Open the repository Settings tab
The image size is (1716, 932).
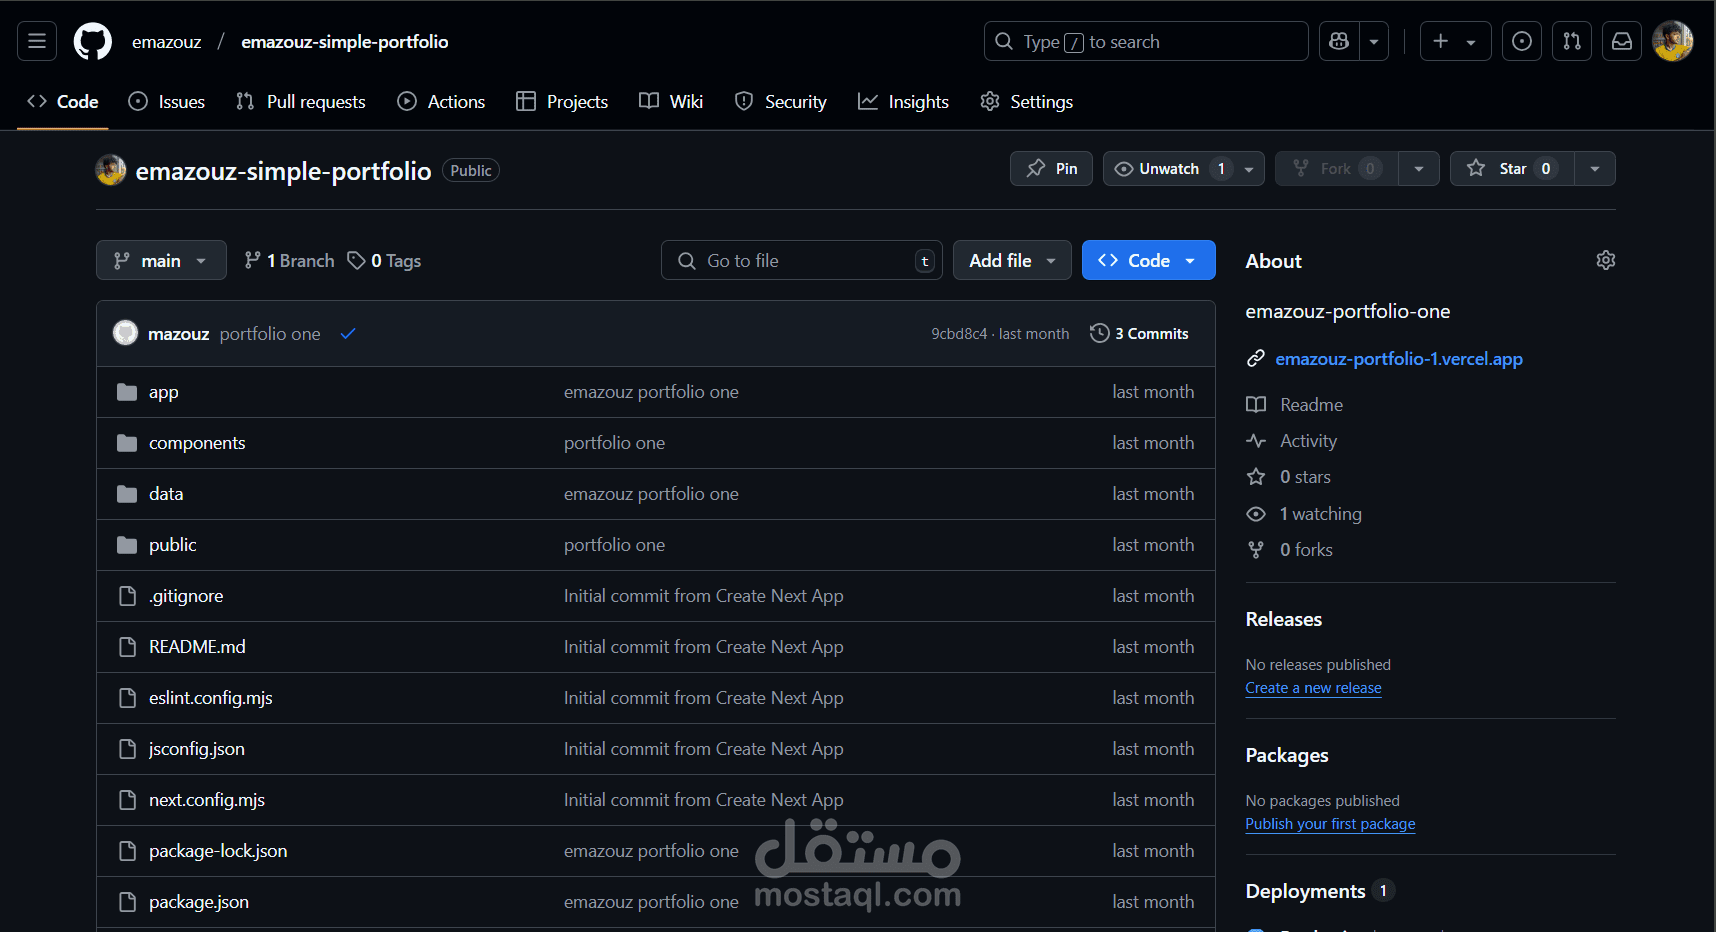(1027, 102)
